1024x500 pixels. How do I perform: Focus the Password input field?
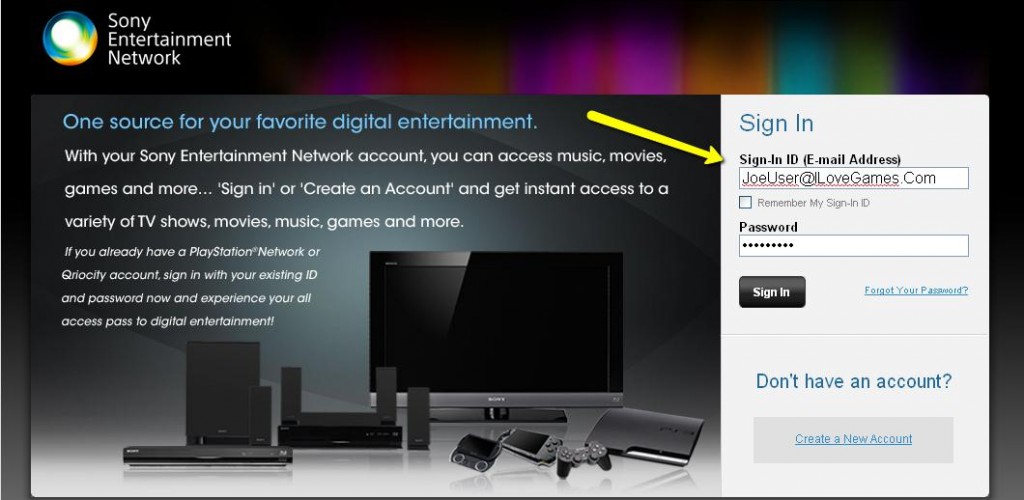854,245
